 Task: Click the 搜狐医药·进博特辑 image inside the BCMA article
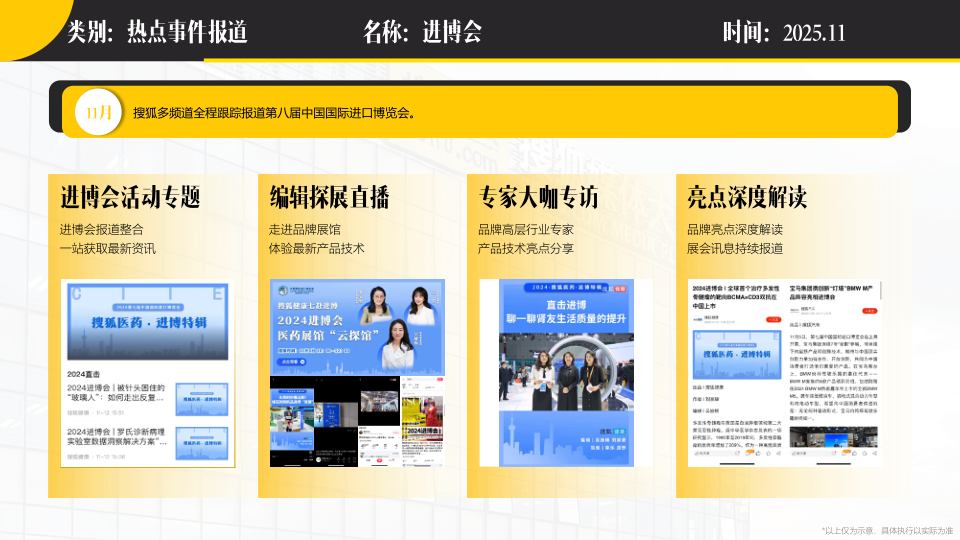click(x=737, y=354)
